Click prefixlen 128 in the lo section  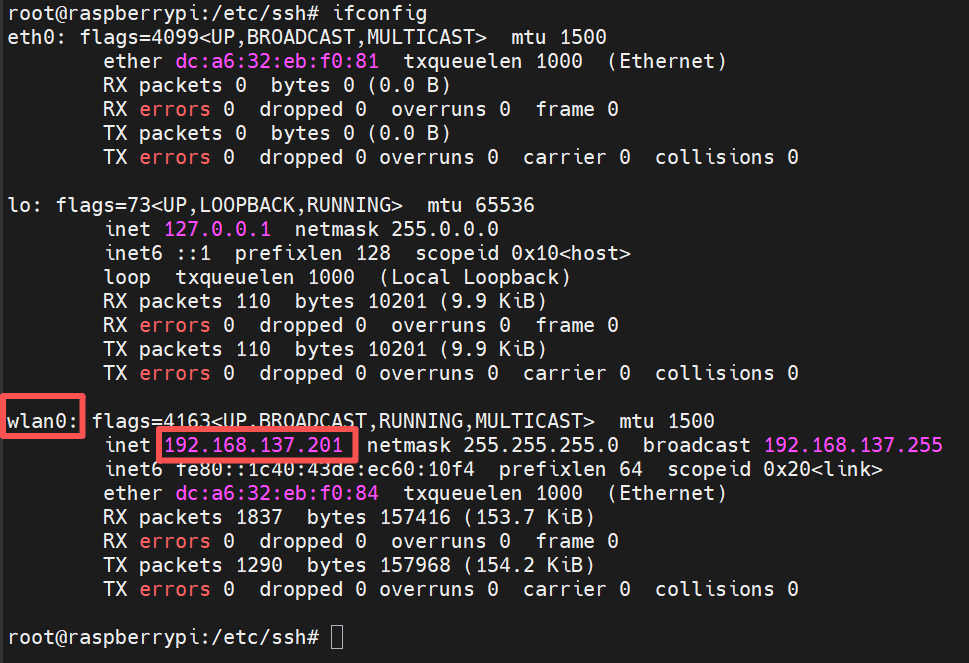click(313, 253)
